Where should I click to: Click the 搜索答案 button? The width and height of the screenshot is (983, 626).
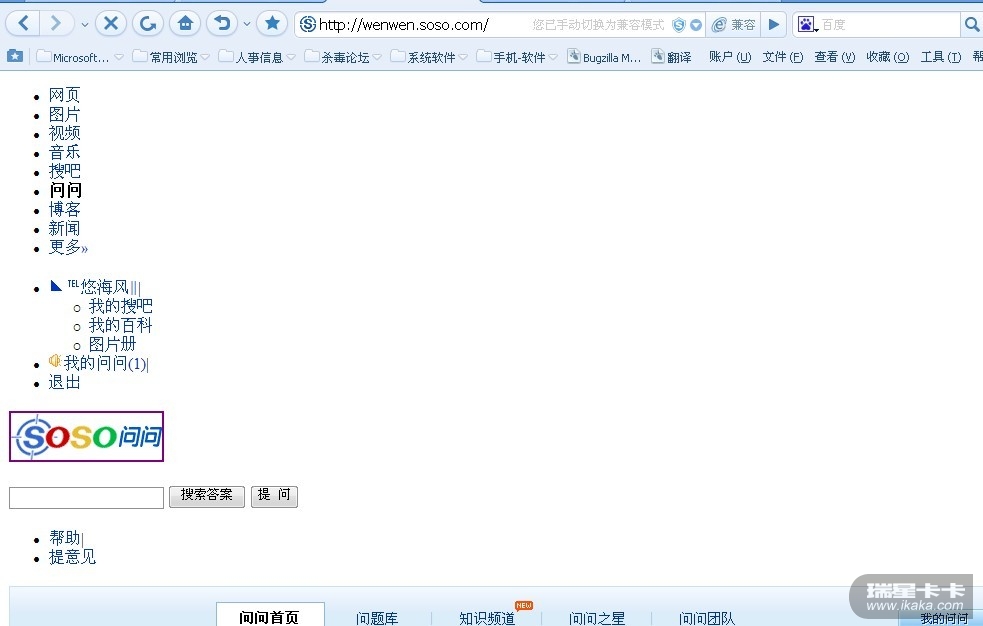(x=207, y=496)
